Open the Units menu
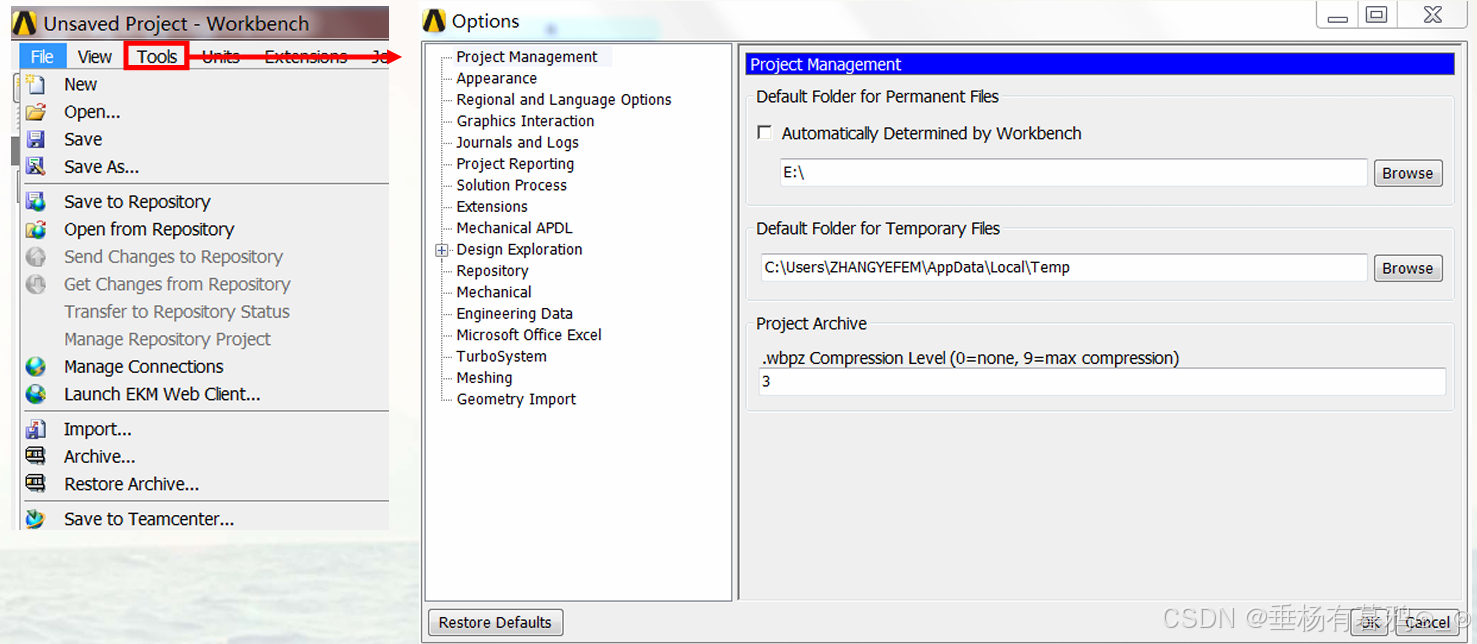The image size is (1477, 644). pyautogui.click(x=221, y=56)
